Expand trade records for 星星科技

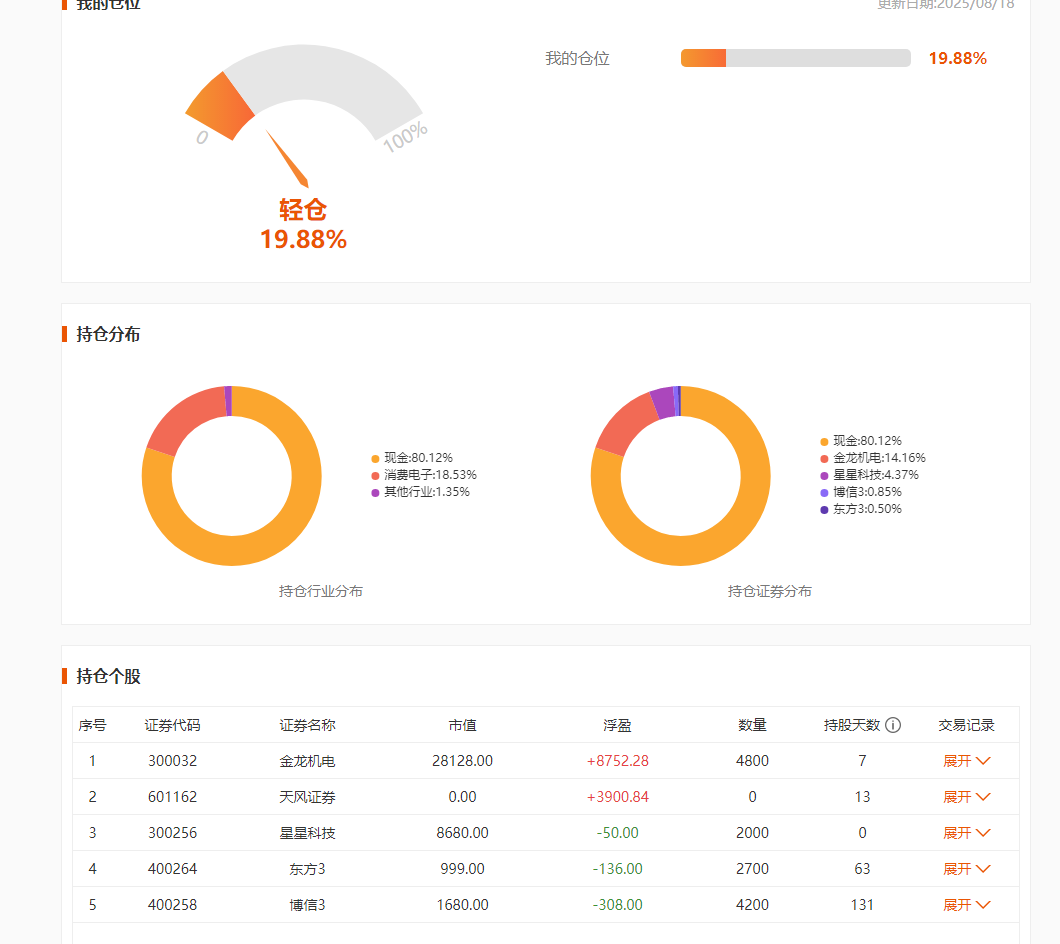pos(967,832)
